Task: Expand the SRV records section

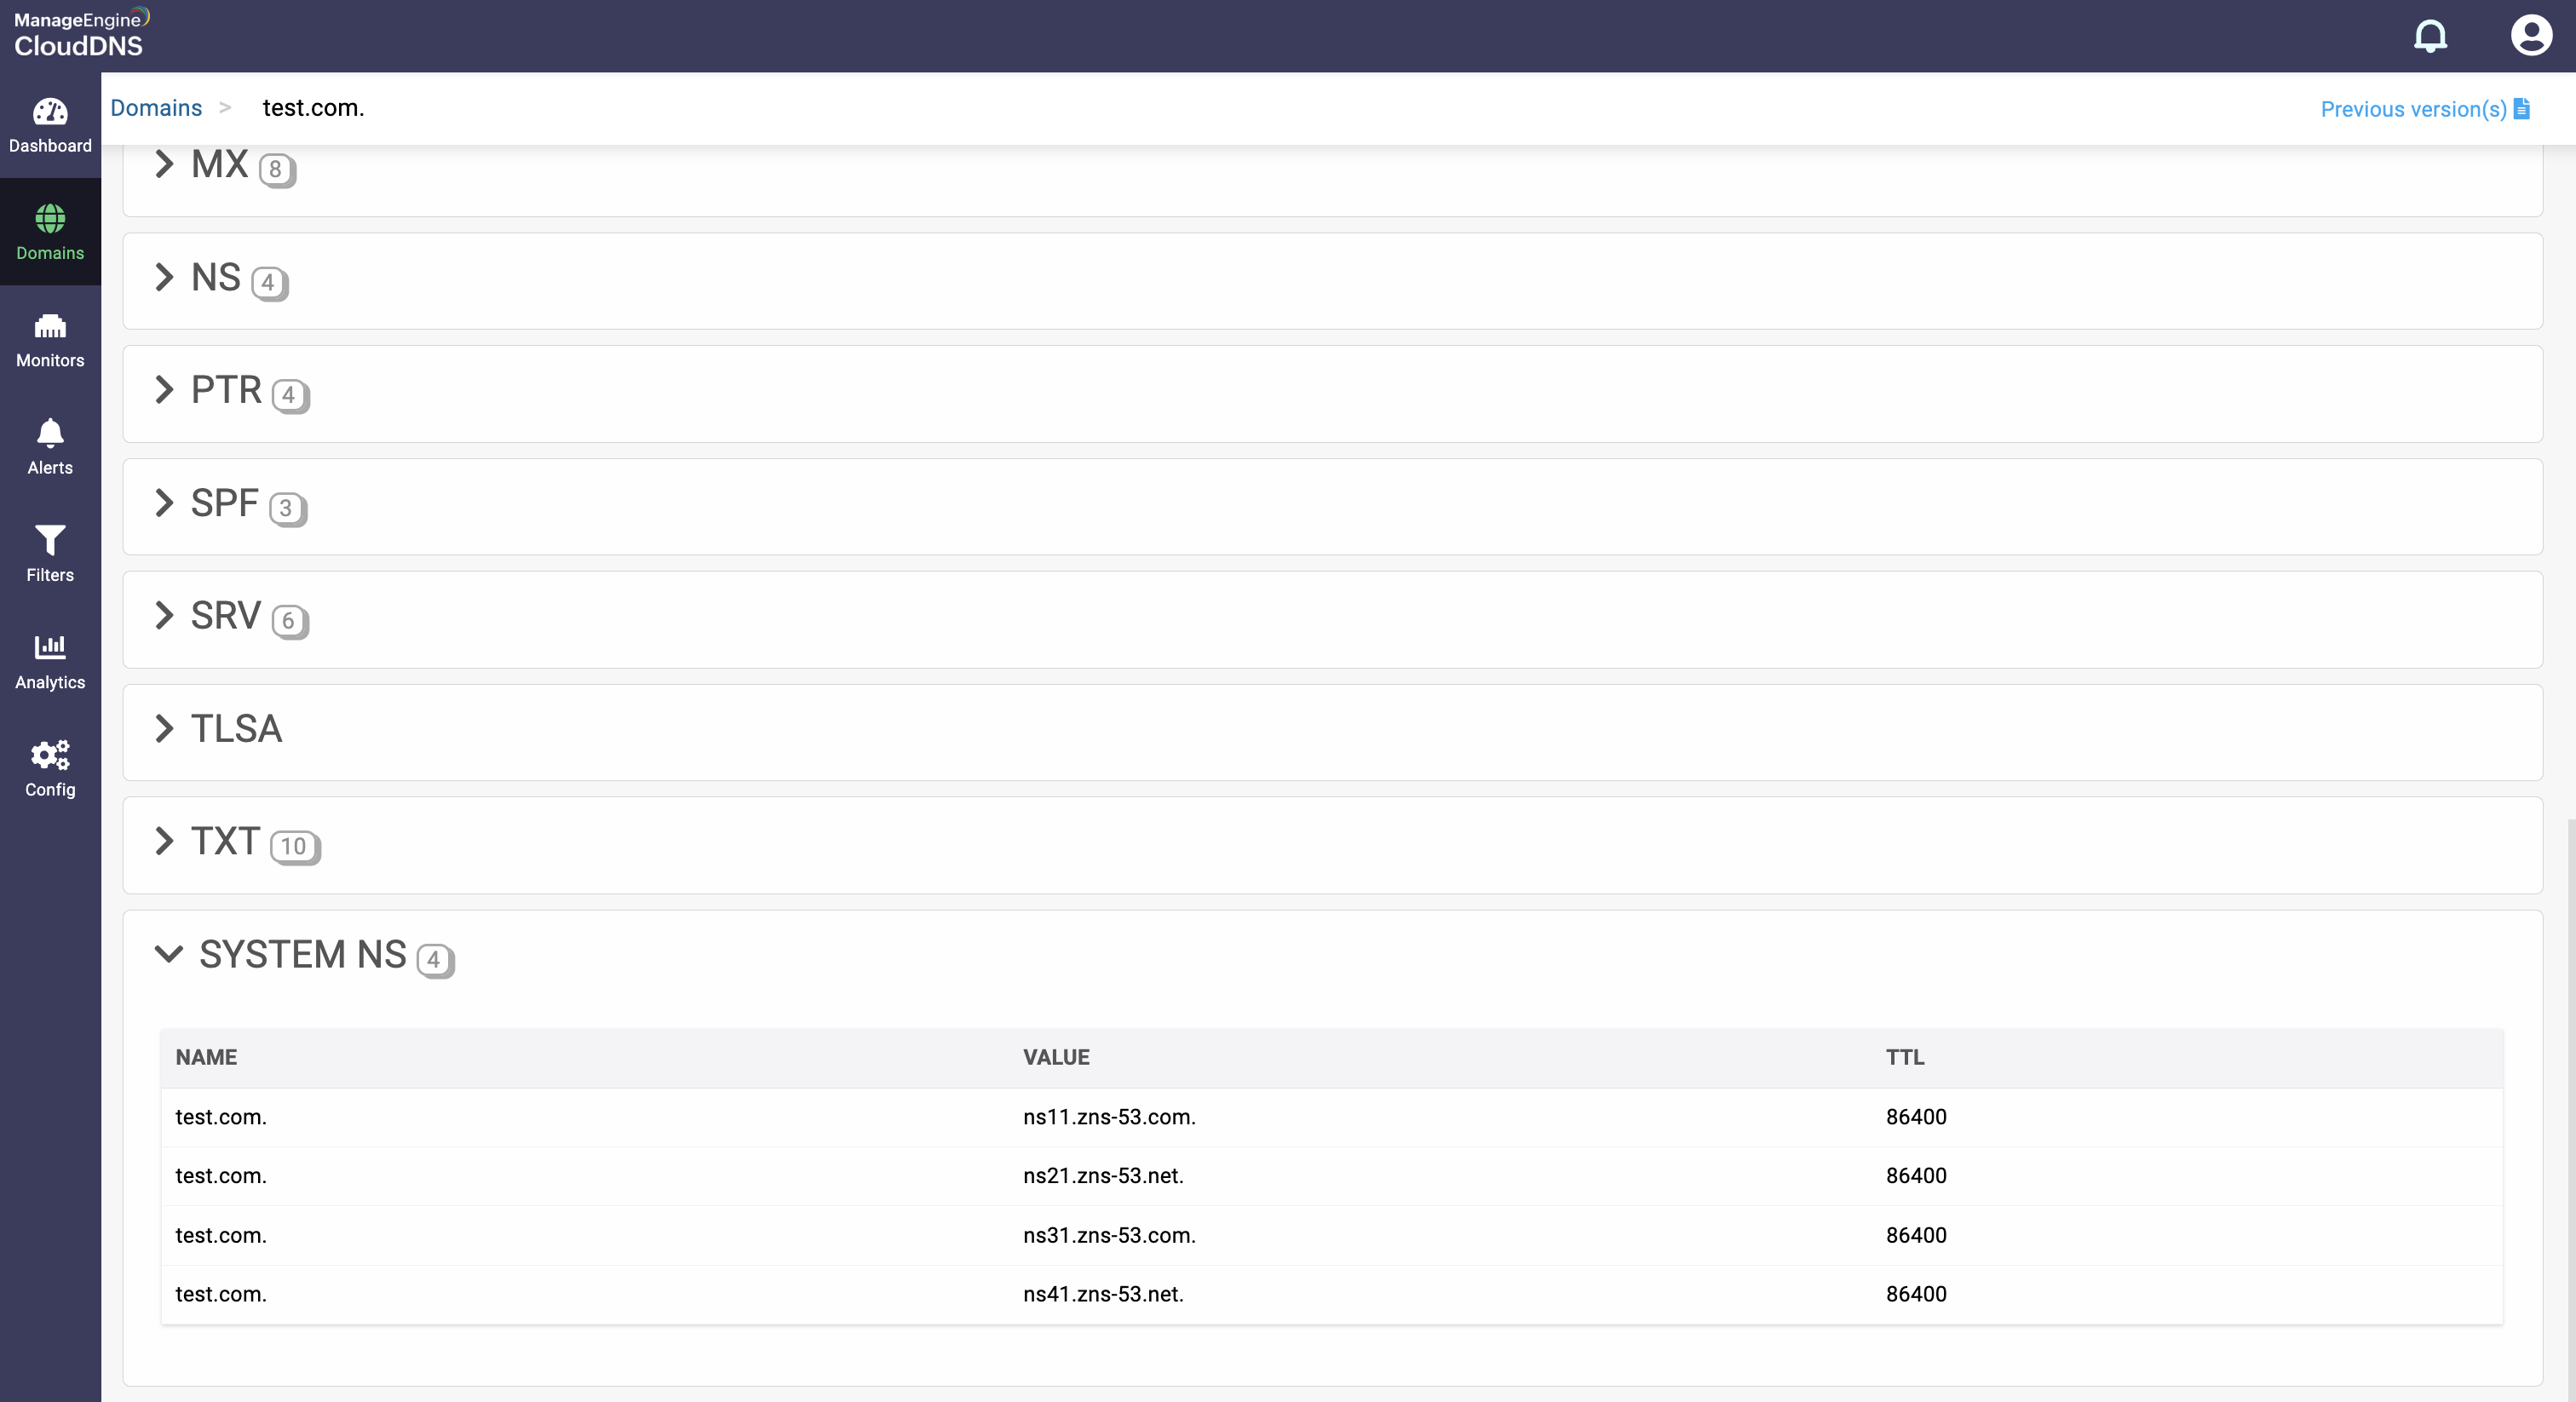Action: pyautogui.click(x=165, y=616)
